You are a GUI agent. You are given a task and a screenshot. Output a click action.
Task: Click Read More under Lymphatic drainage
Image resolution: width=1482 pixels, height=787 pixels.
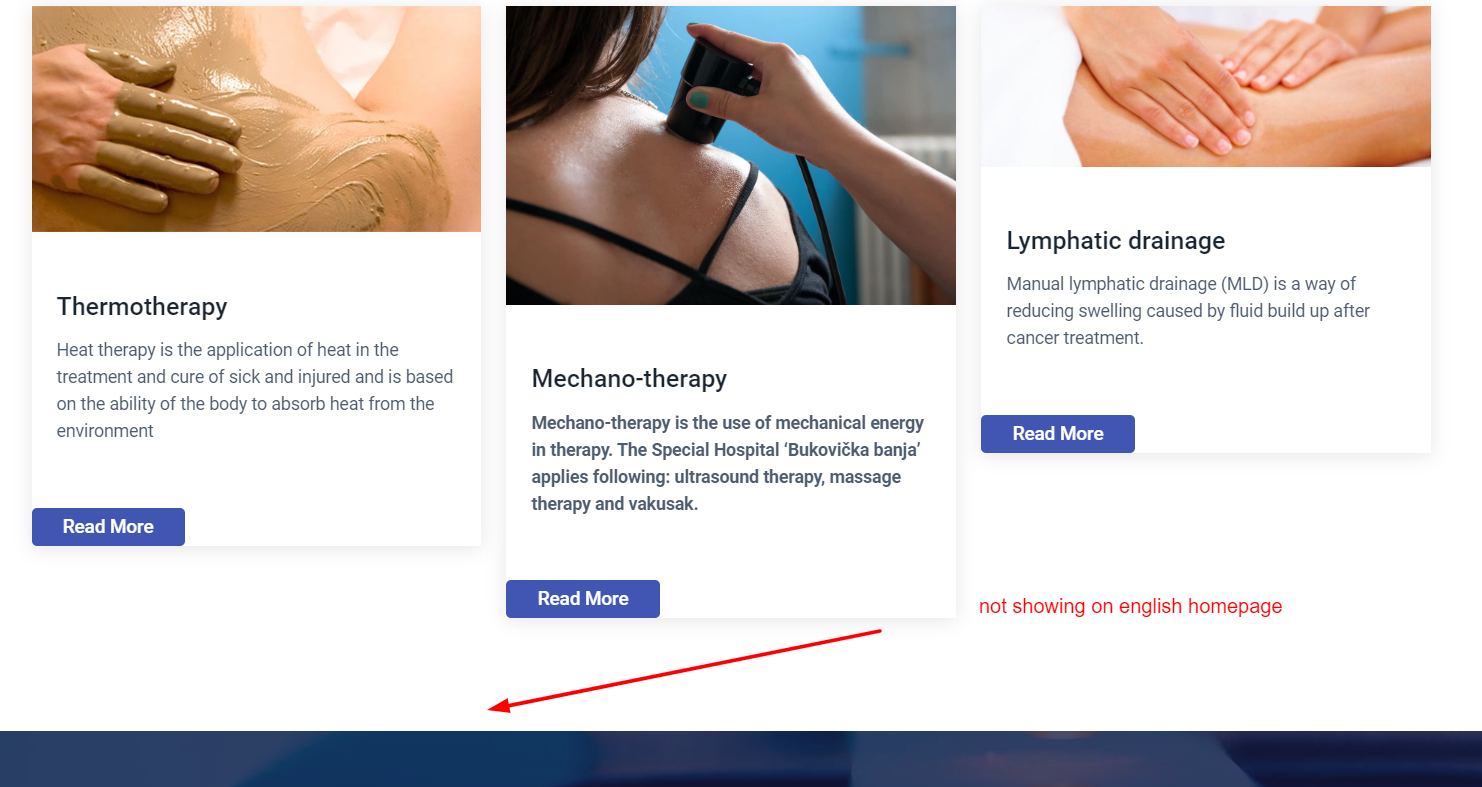click(1058, 434)
